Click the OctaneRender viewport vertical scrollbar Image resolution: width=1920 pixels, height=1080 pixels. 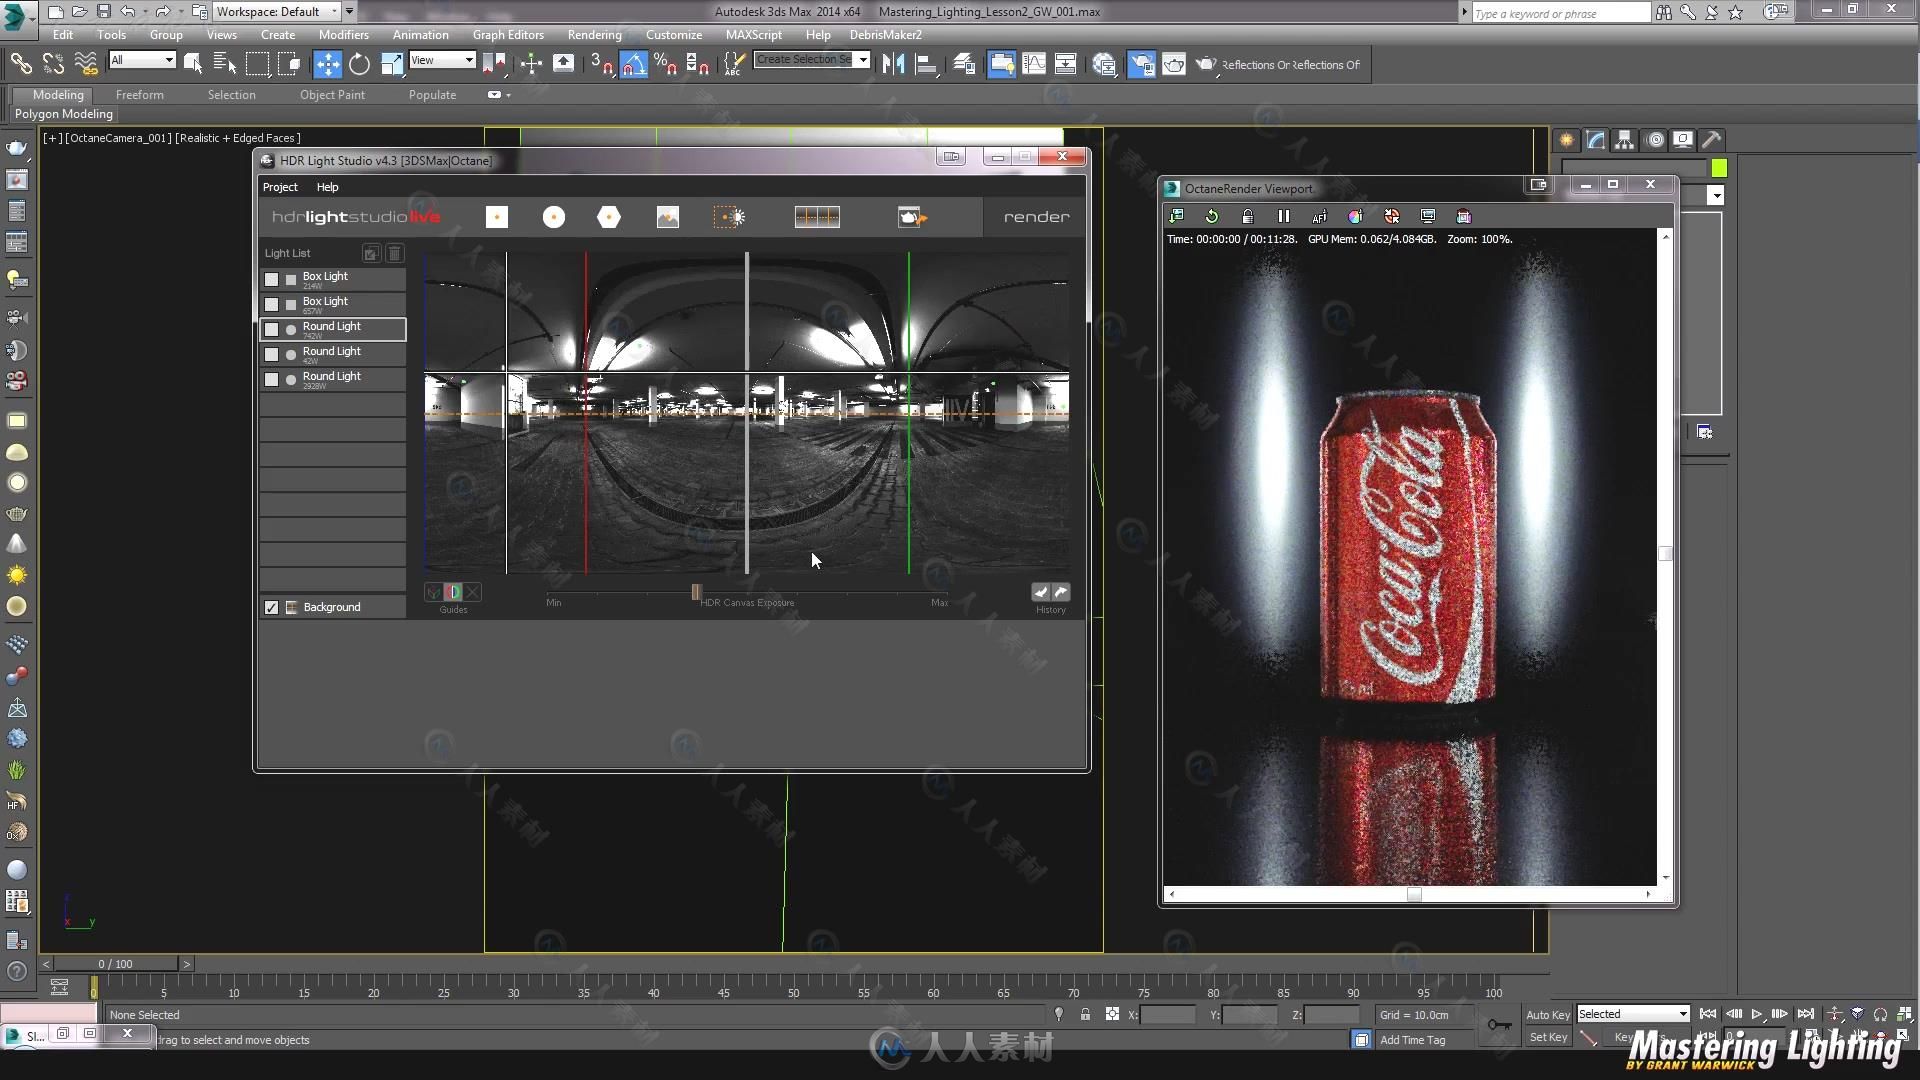click(x=1665, y=556)
